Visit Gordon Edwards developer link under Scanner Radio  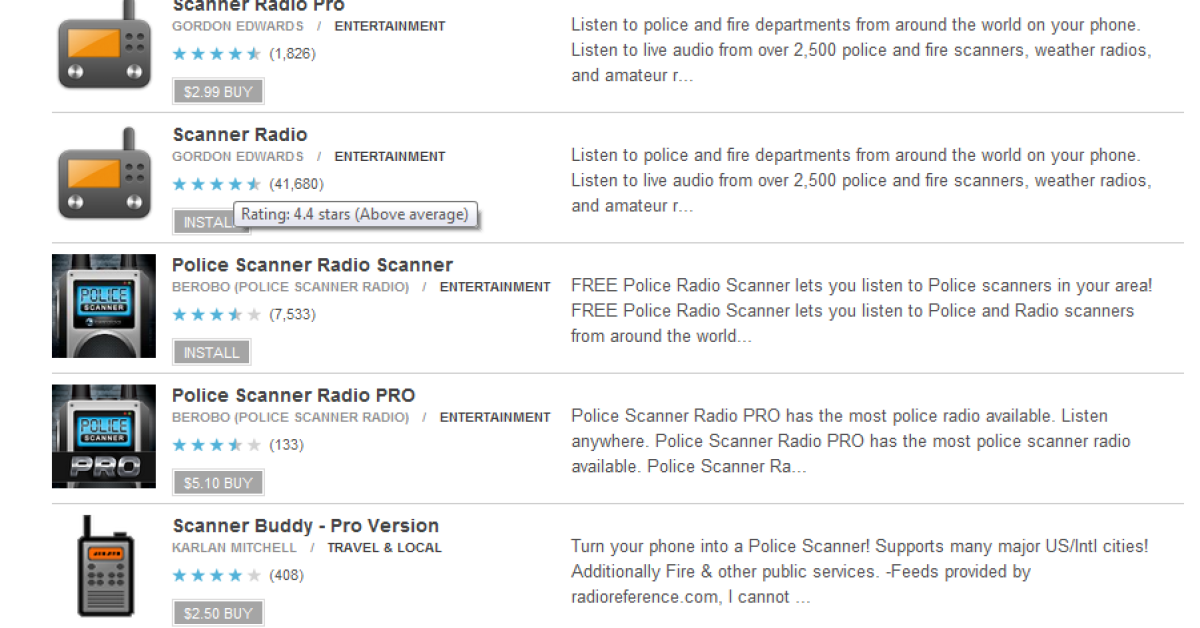237,157
